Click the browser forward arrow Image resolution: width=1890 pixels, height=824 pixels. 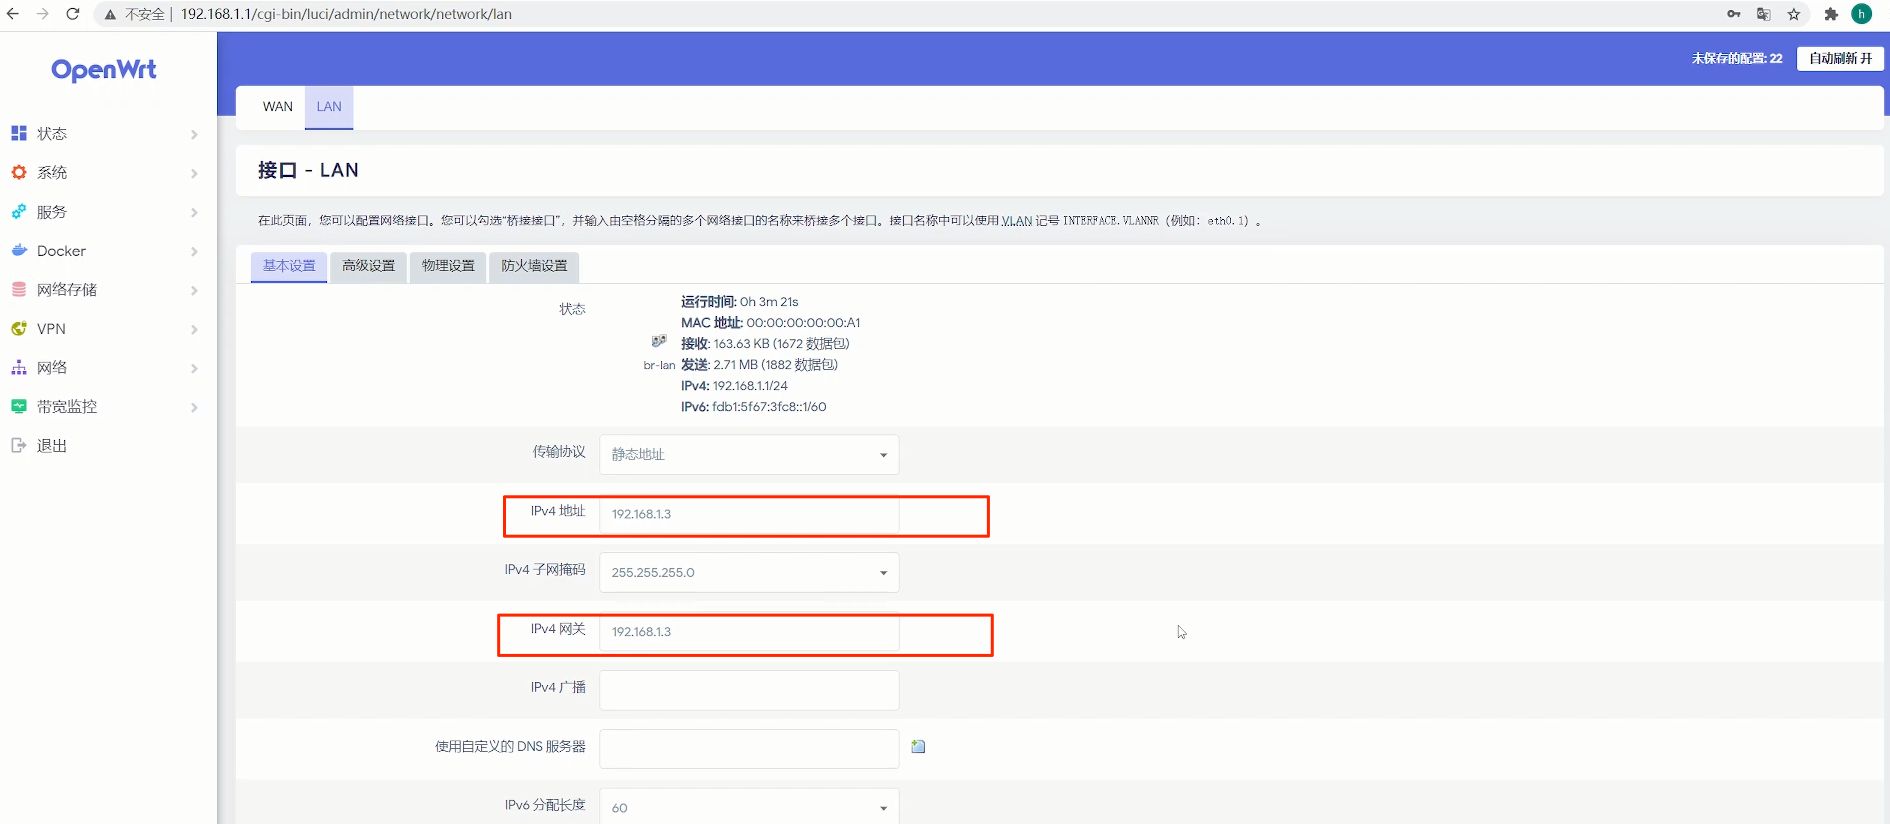[42, 14]
